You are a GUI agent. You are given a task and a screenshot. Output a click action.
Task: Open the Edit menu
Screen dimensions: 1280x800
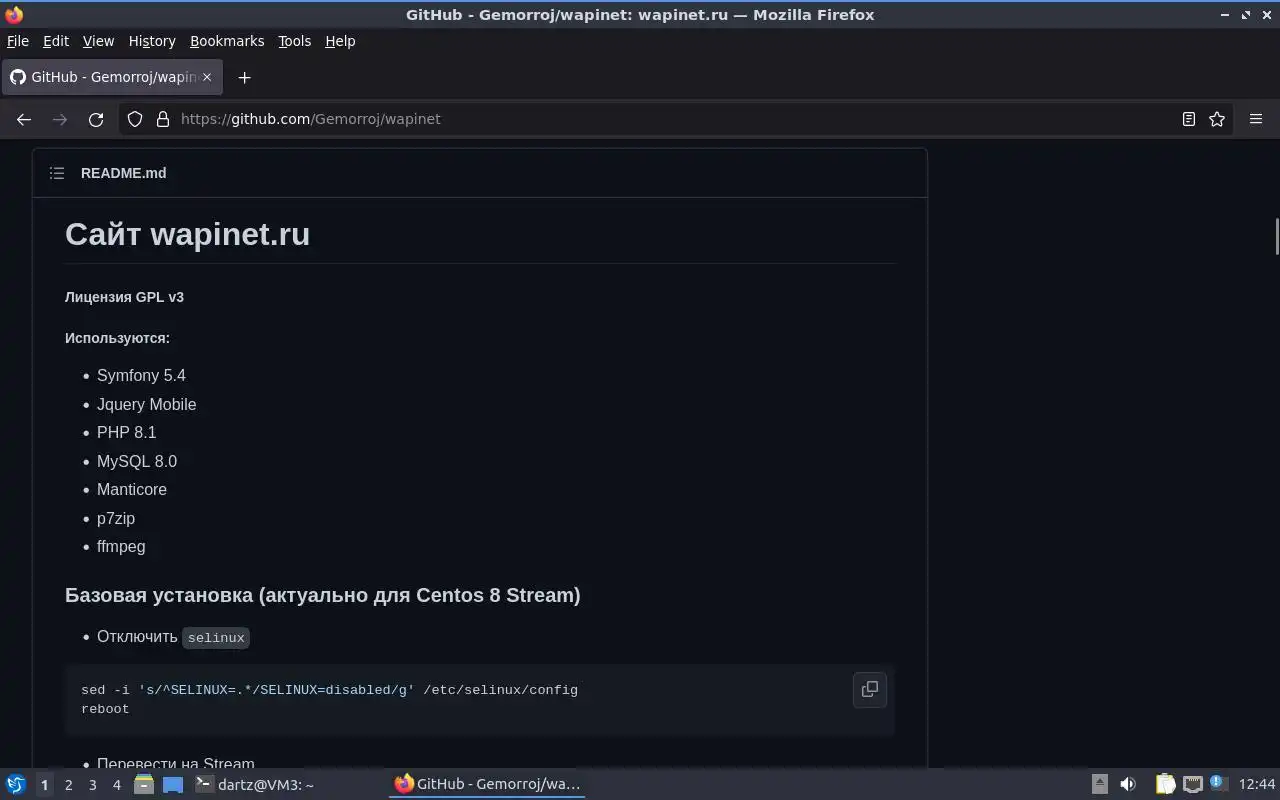pyautogui.click(x=56, y=41)
